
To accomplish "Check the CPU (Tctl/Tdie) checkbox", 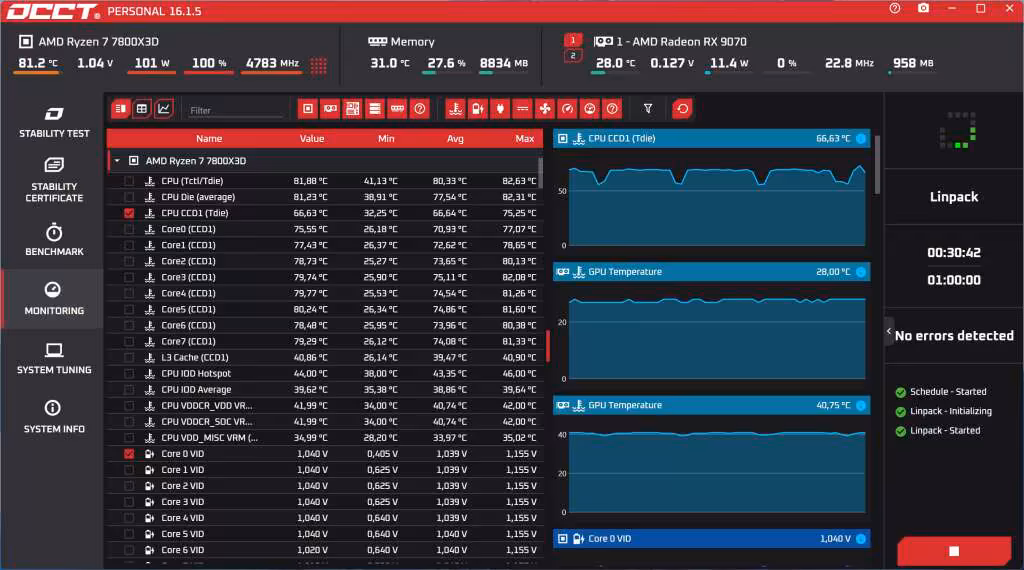I will [129, 181].
